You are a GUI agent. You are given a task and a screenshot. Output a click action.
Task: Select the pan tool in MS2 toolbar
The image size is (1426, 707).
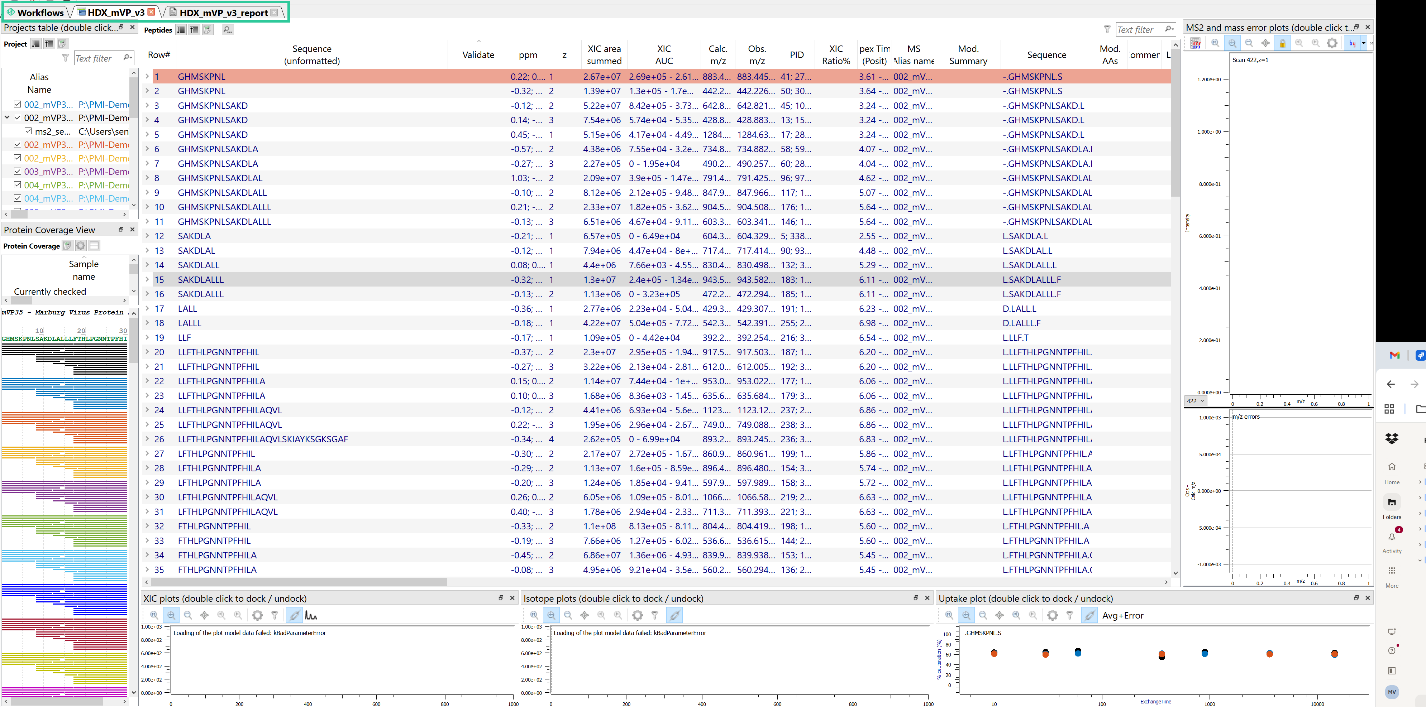pyautogui.click(x=1265, y=43)
